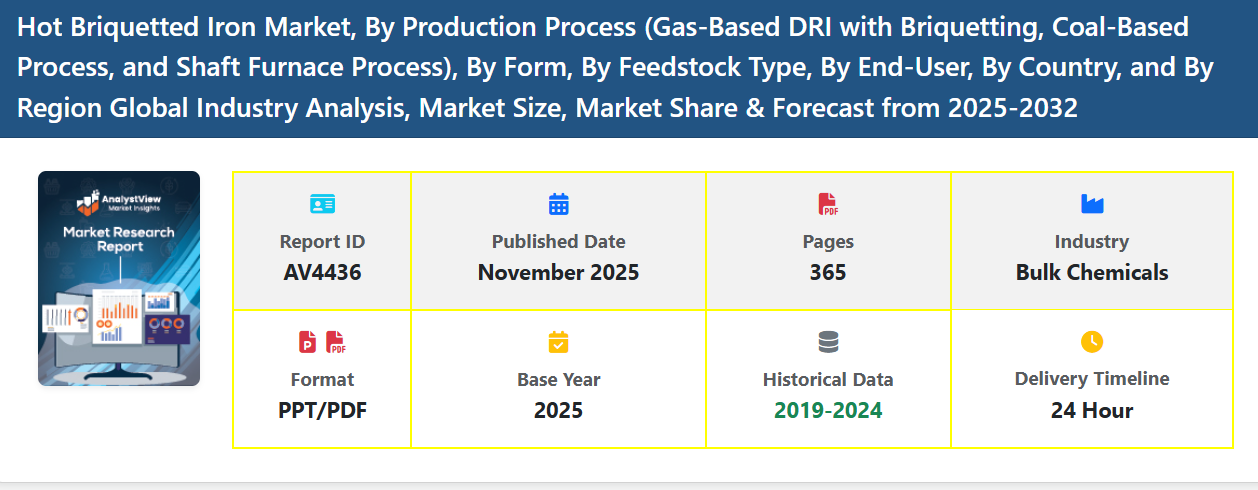Click the green 2019-2024 historical data text
The image size is (1258, 490).
(x=828, y=410)
